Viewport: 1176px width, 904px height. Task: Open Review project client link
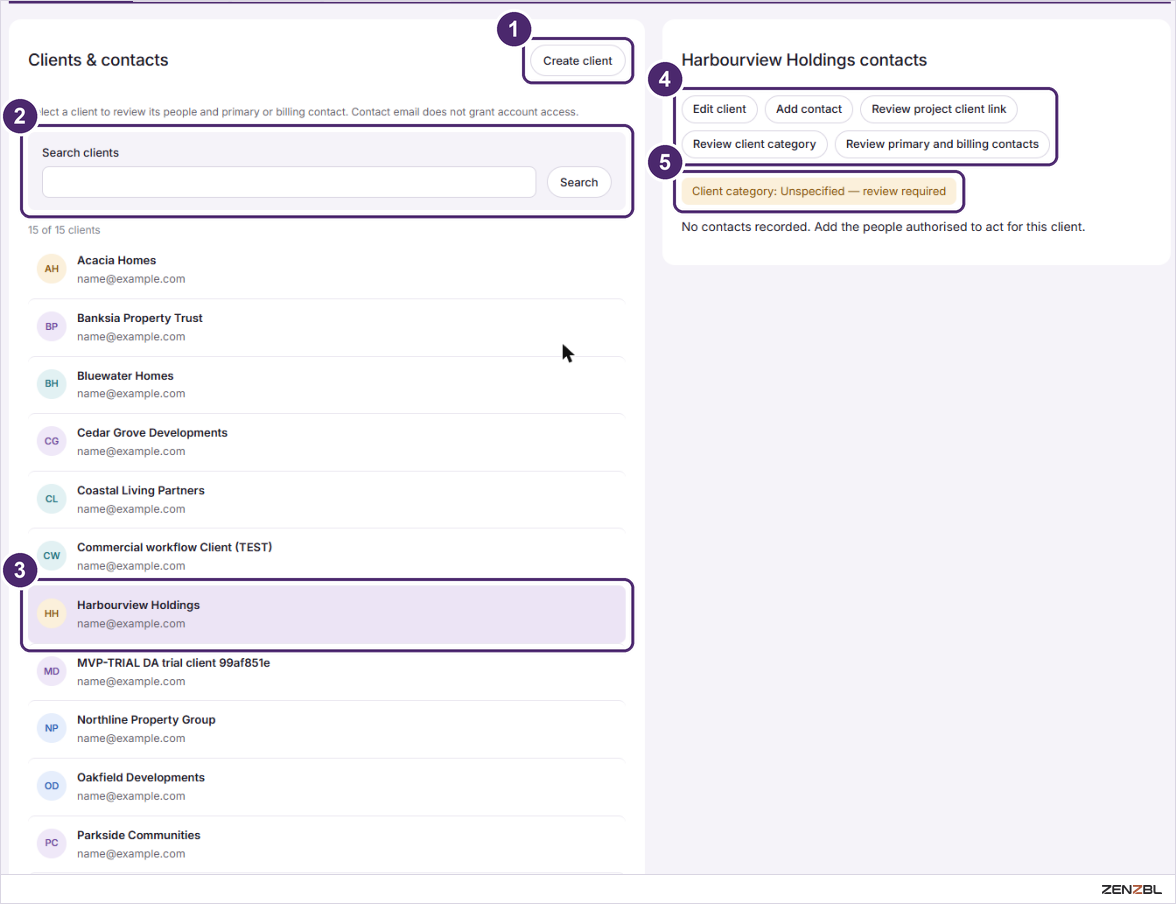938,109
